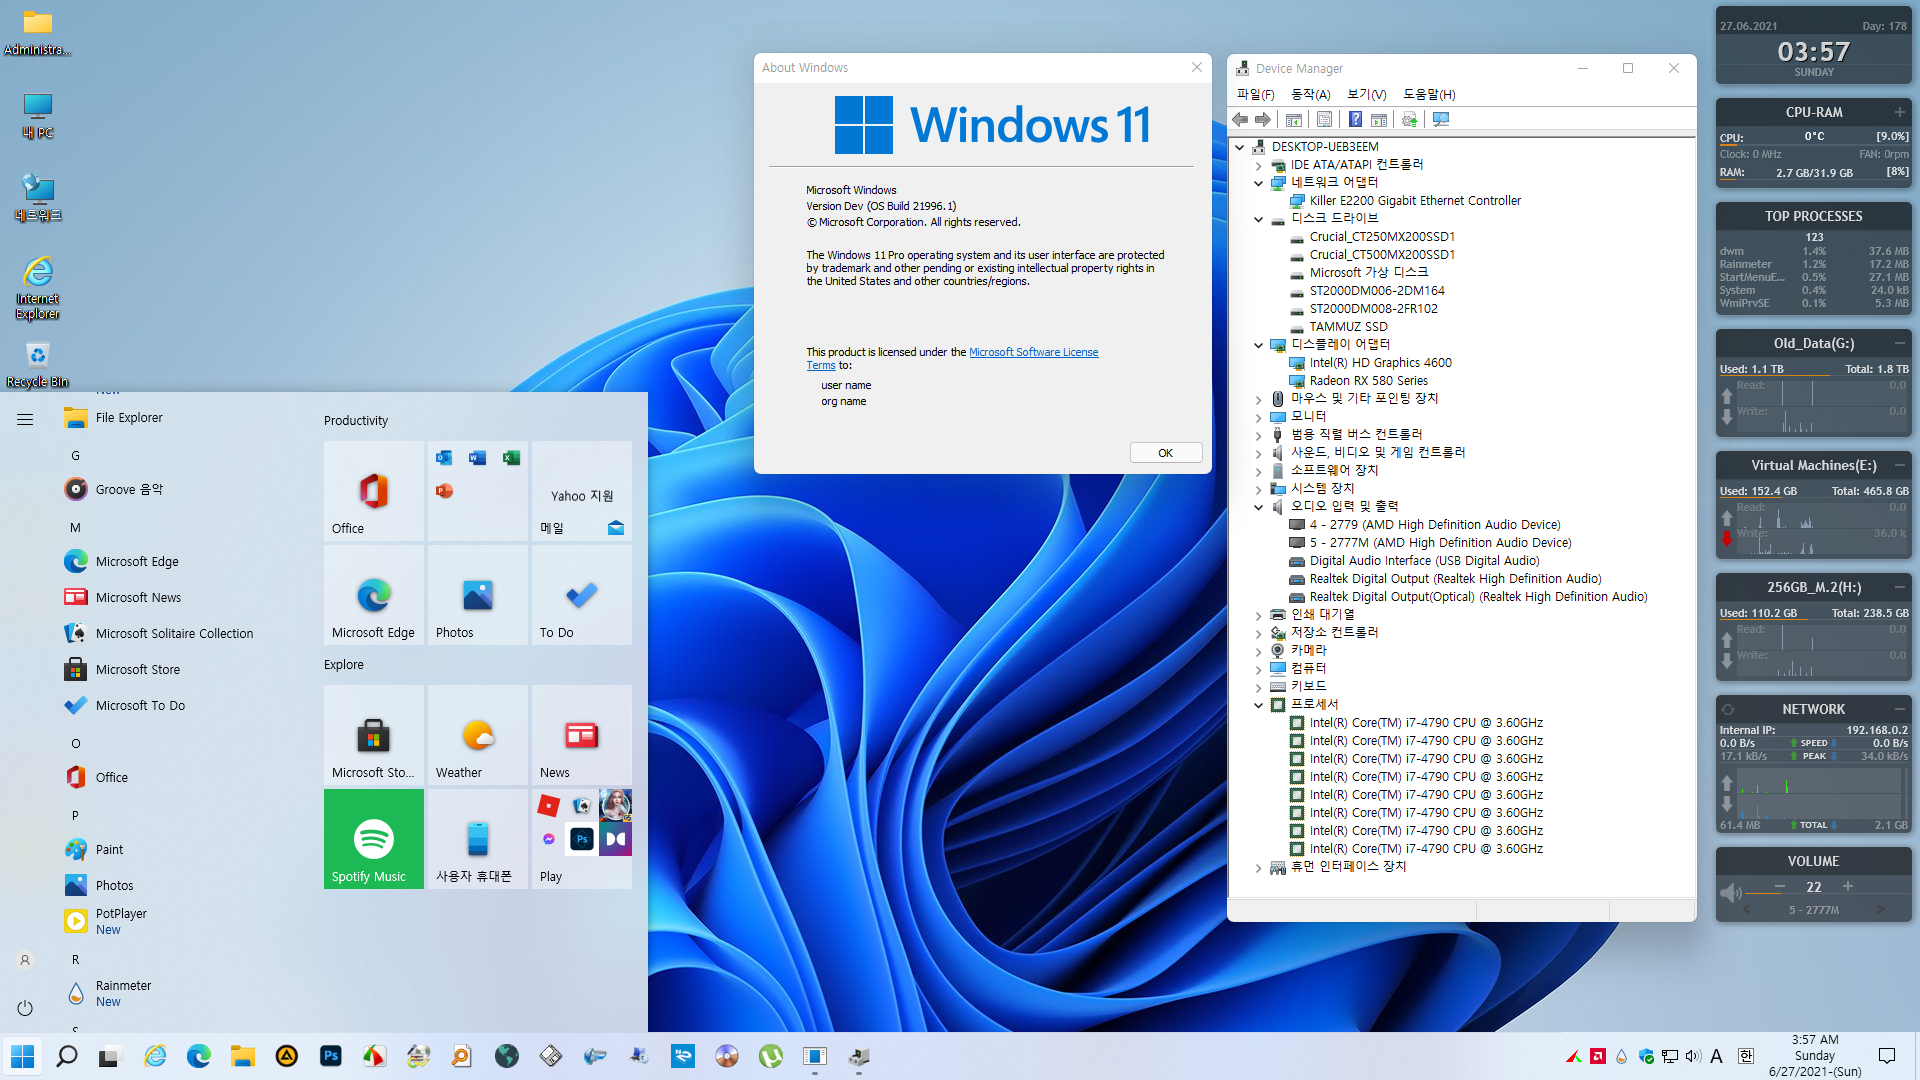Click plus button in VOLUME widget
This screenshot has width=1920, height=1080.
(1848, 887)
